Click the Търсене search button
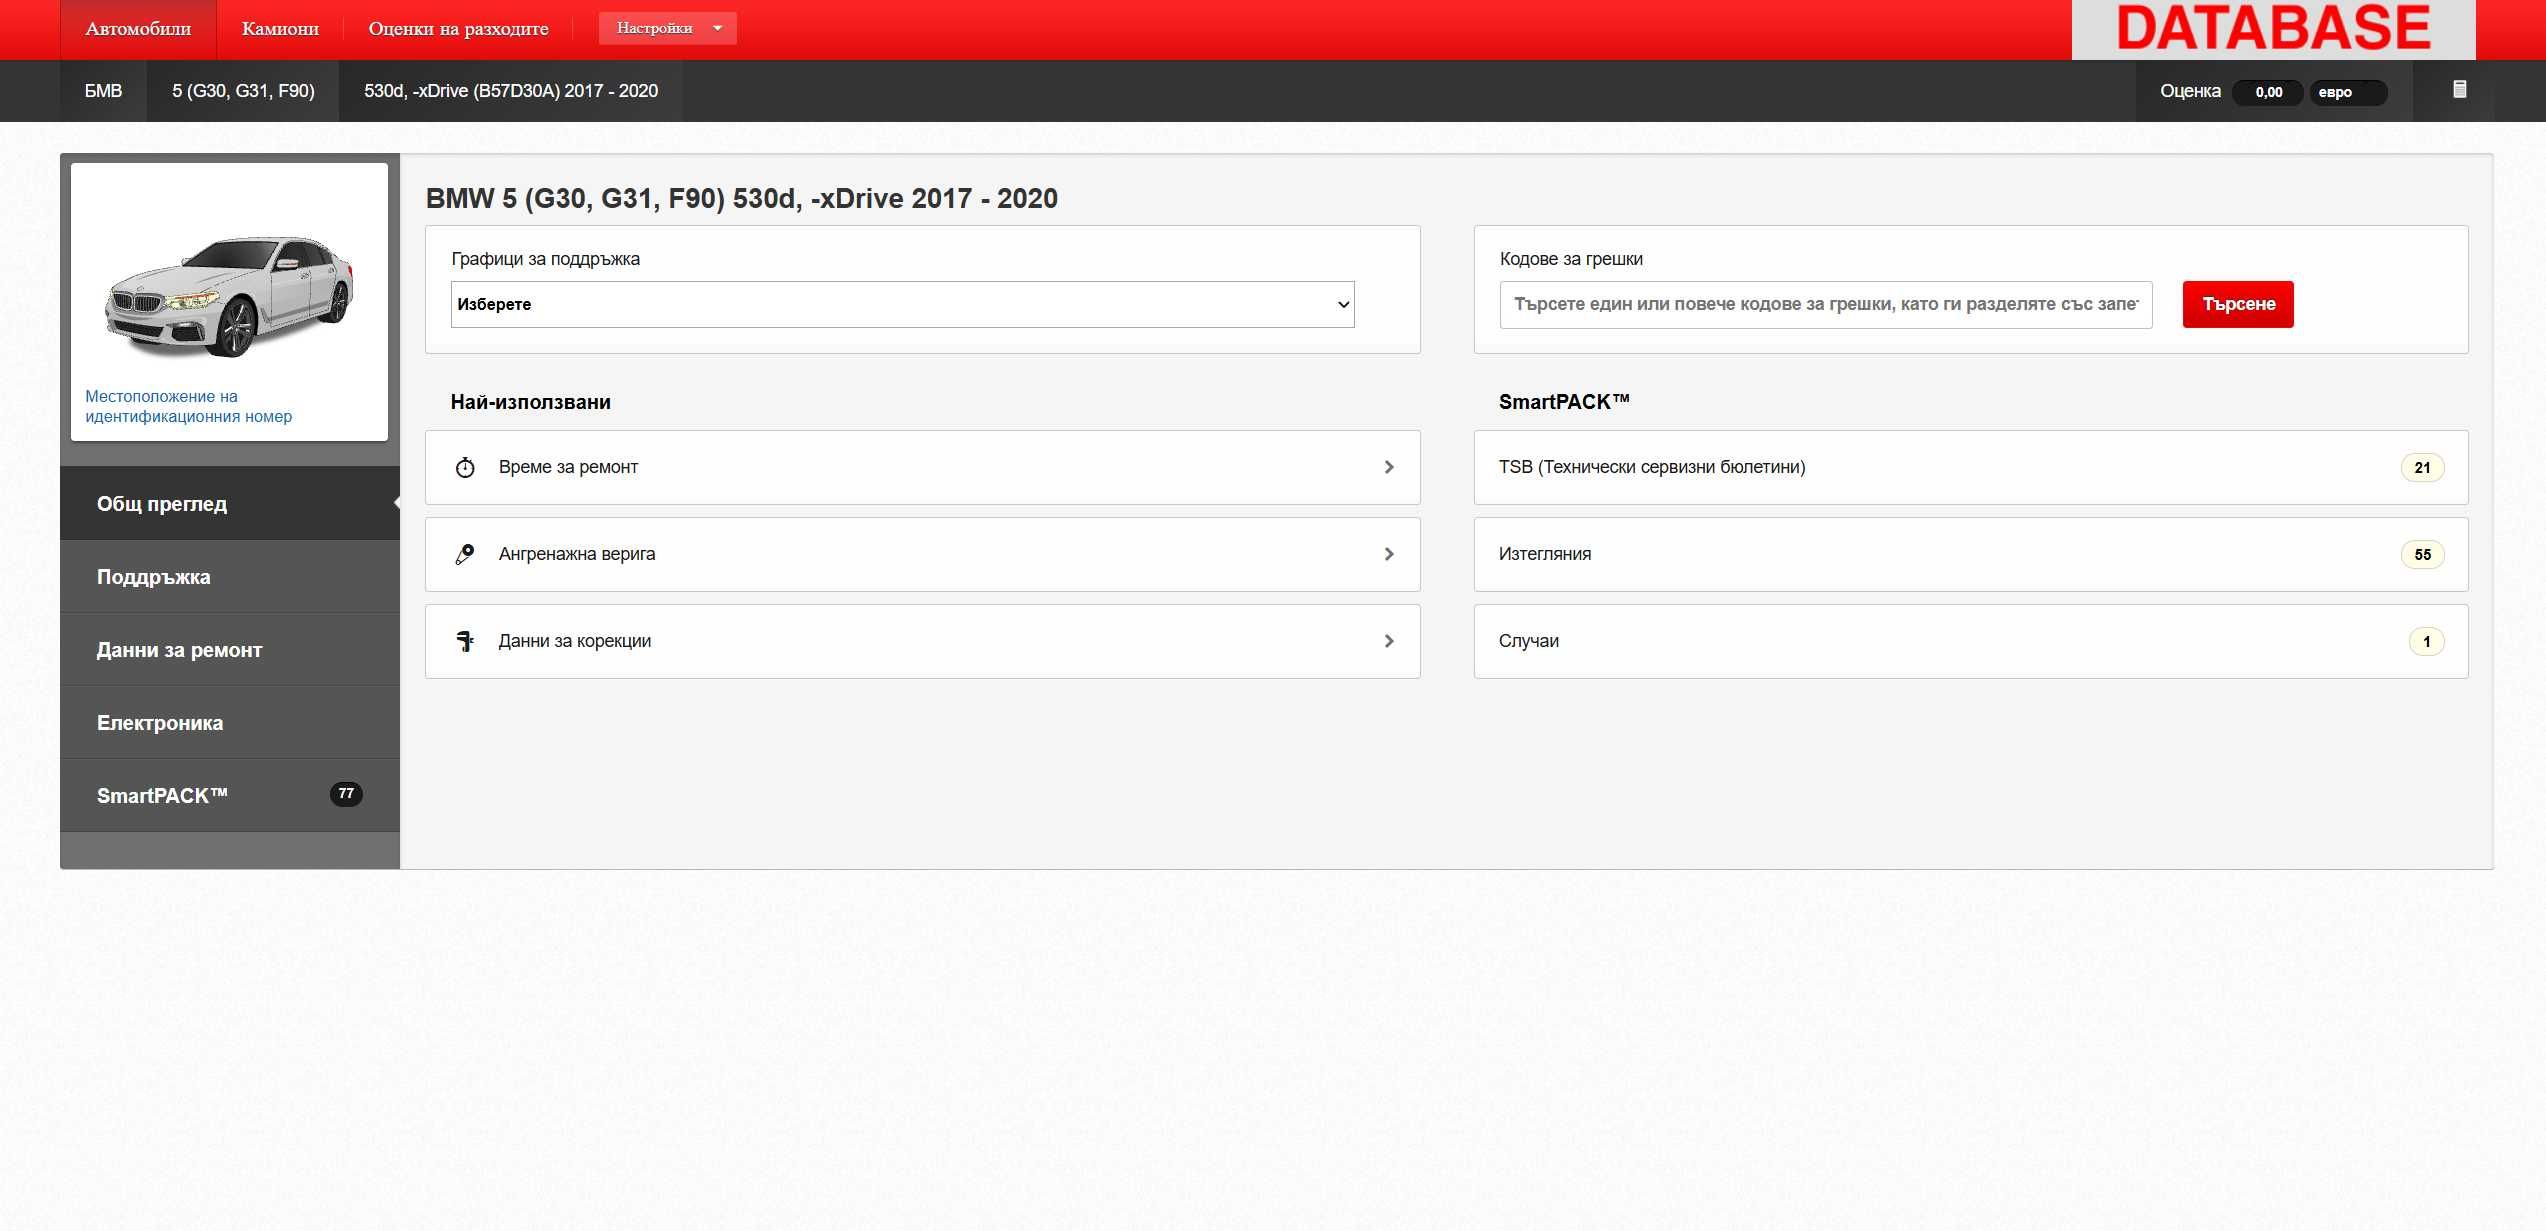 [x=2238, y=304]
